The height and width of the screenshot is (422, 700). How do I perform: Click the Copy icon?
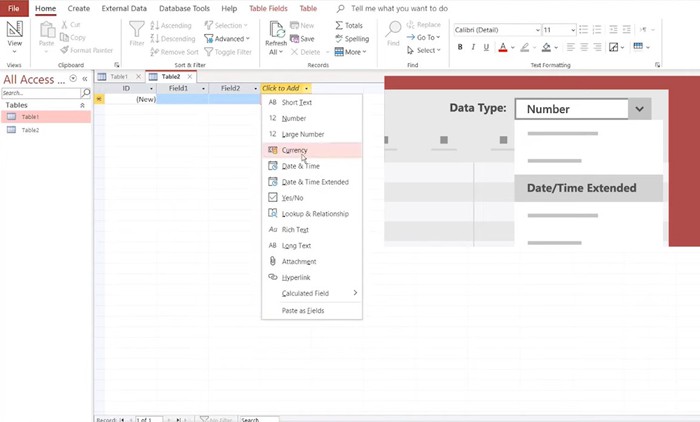[64, 37]
